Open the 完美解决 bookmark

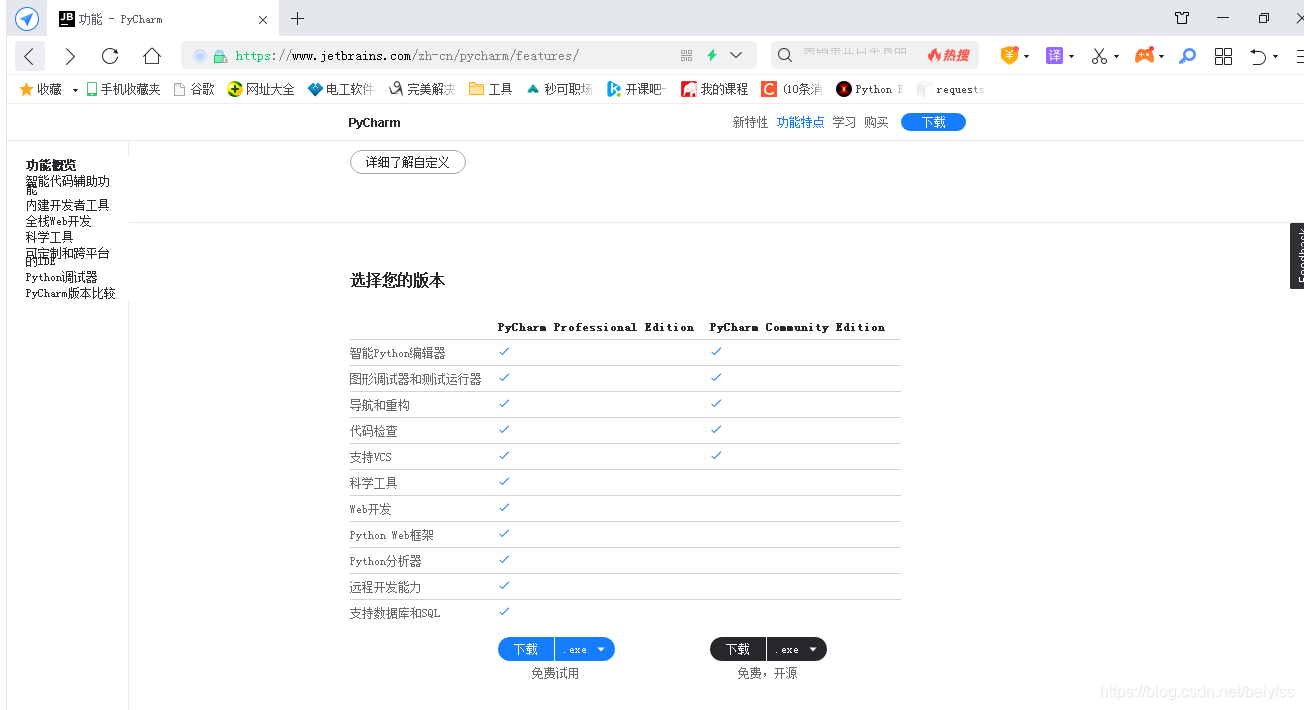[421, 89]
